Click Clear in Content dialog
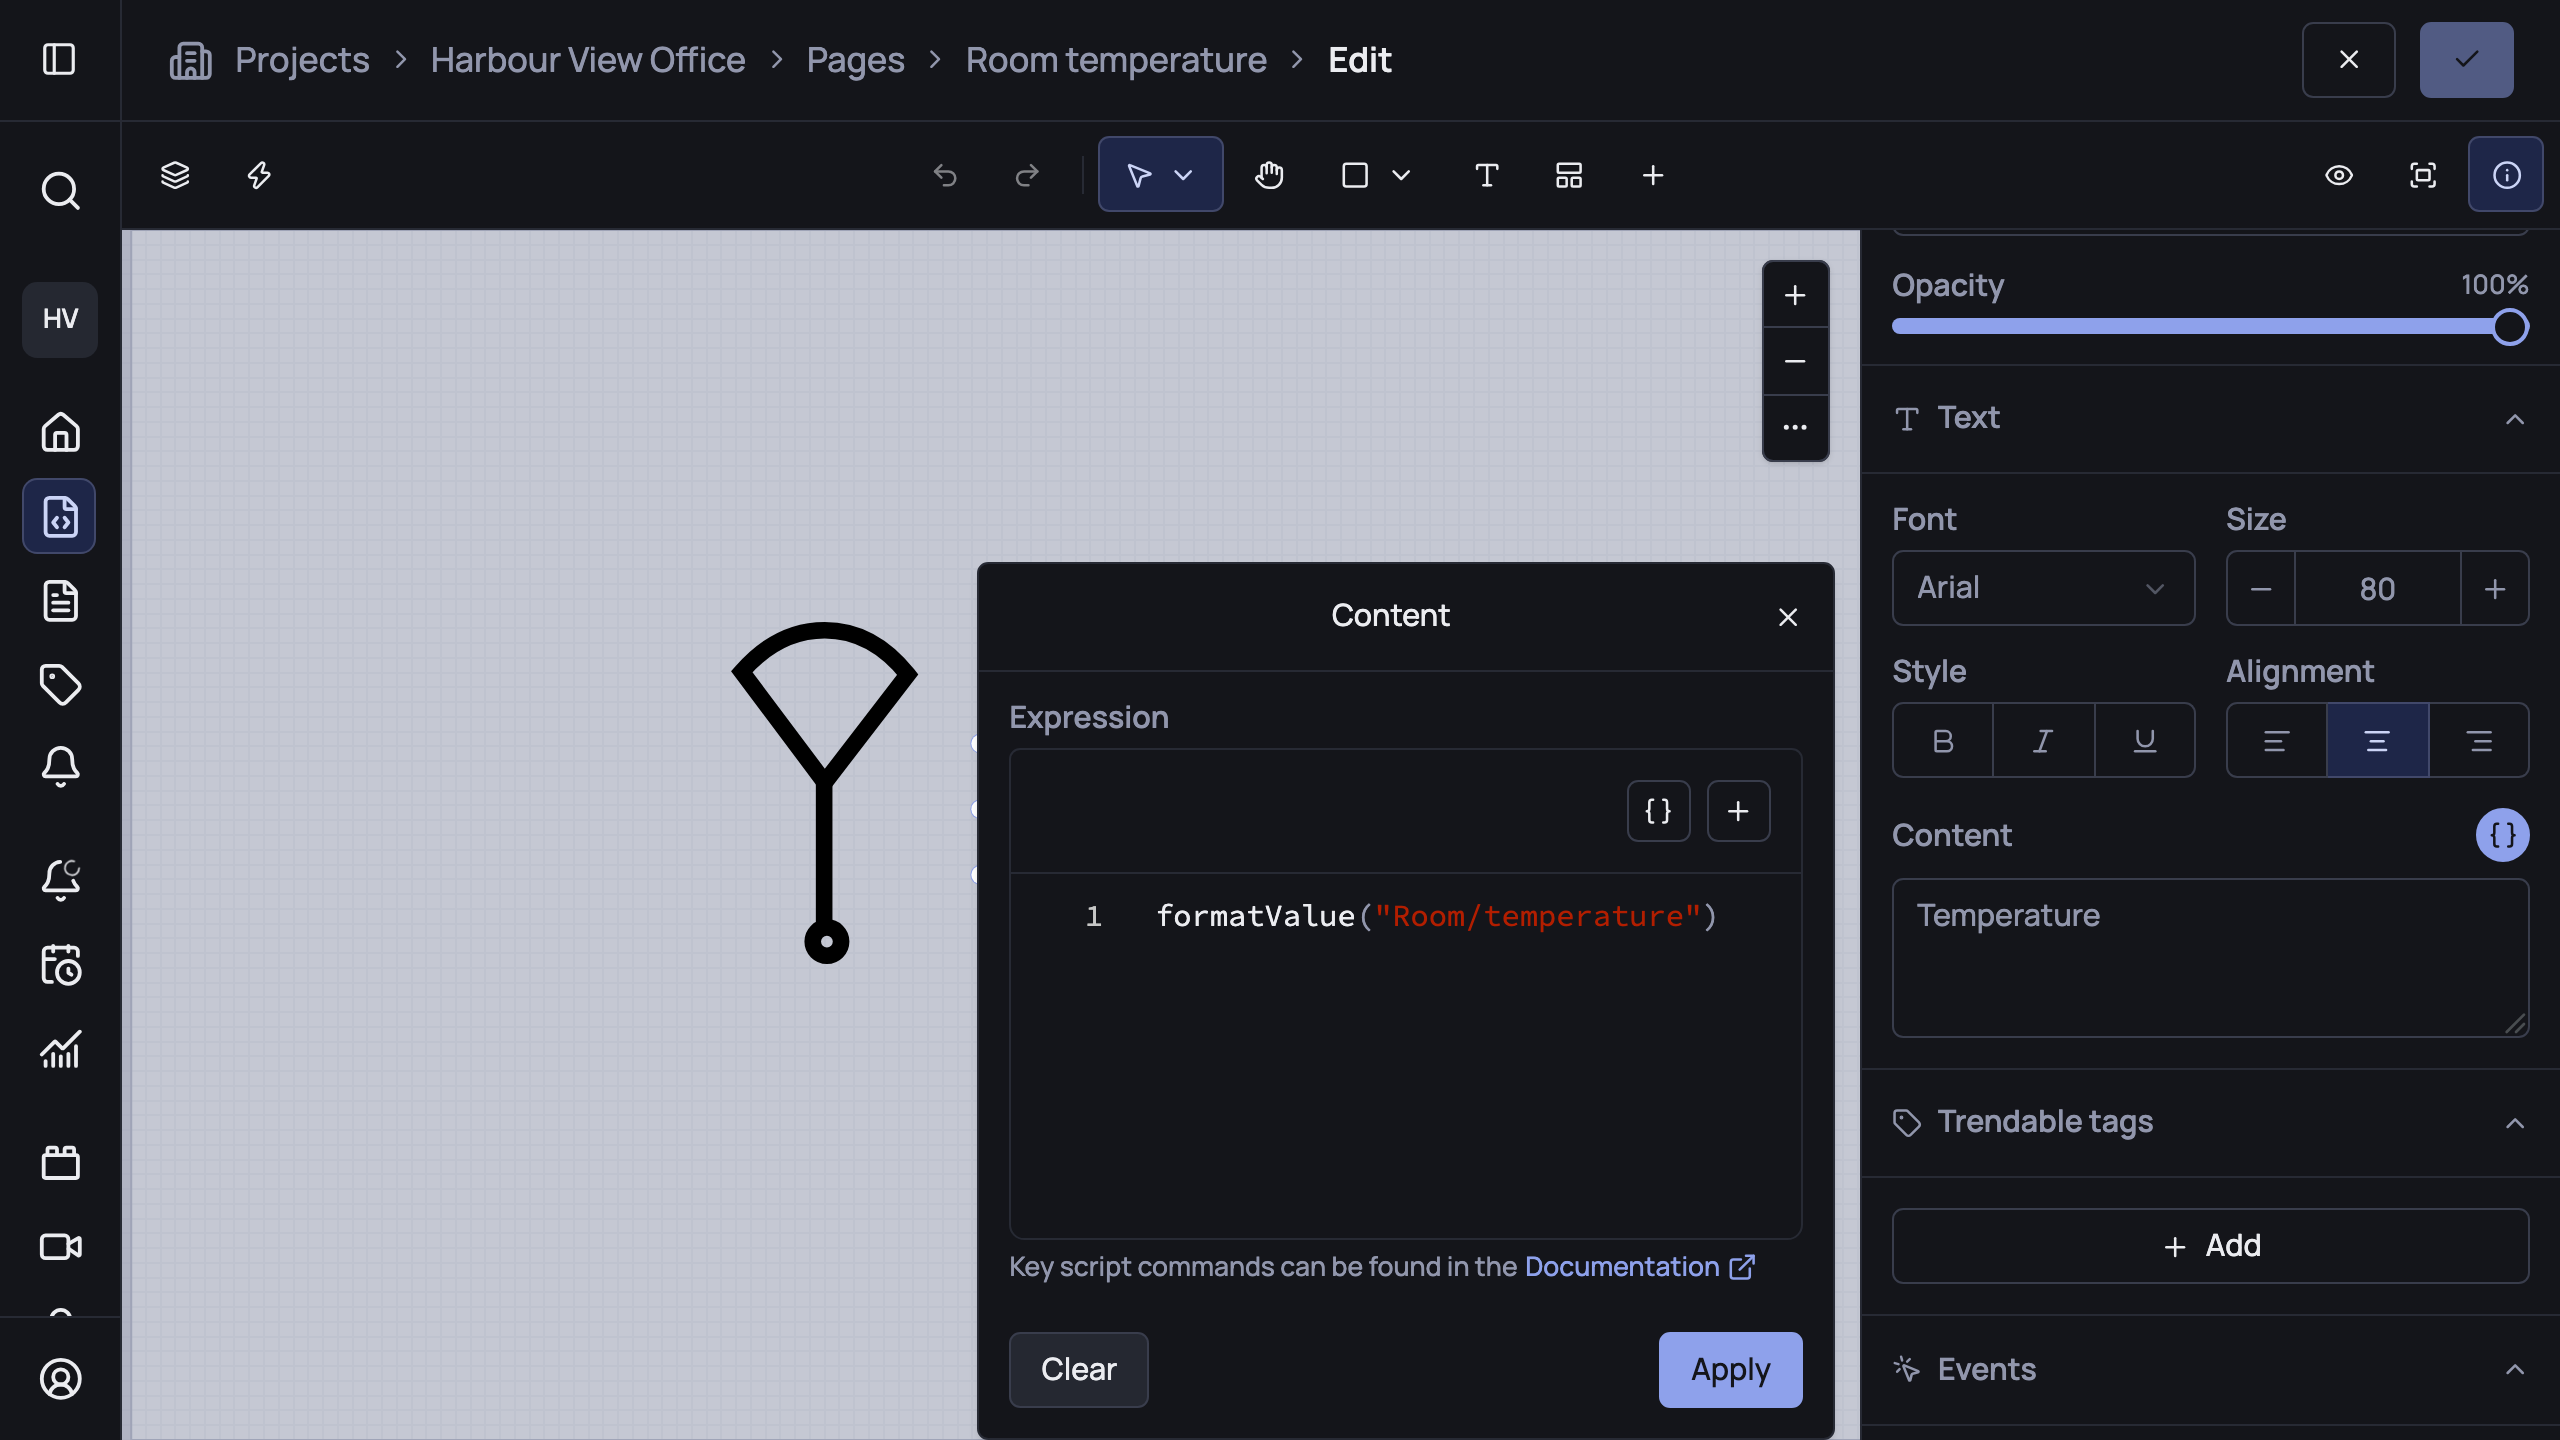2560x1440 pixels. click(x=1078, y=1369)
